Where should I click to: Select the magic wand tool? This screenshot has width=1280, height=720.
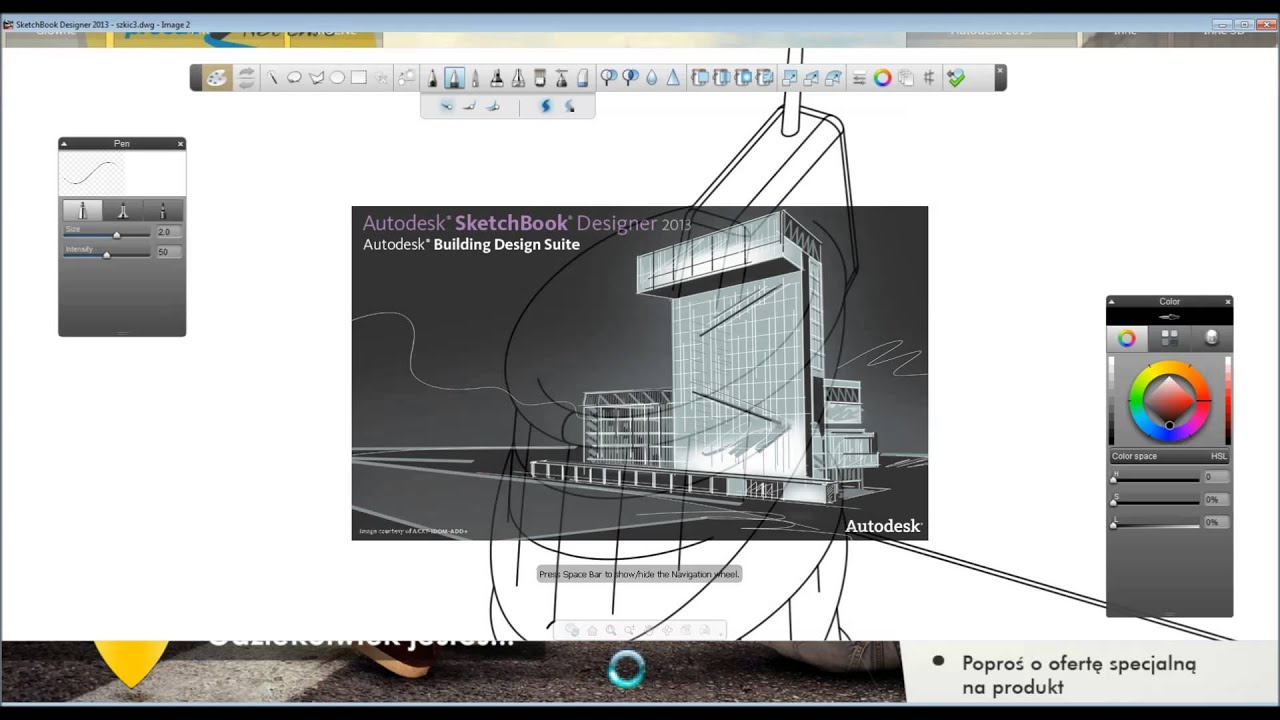tap(381, 78)
